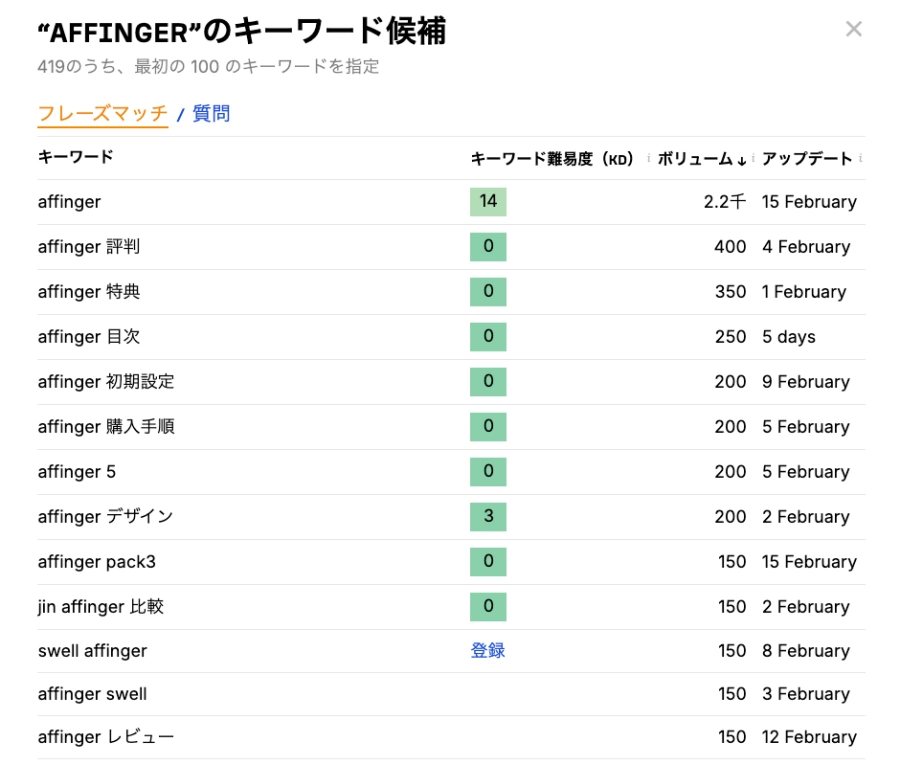The height and width of the screenshot is (764, 900).
Task: Click the volume value "2.2千"
Action: pyautogui.click(x=725, y=201)
